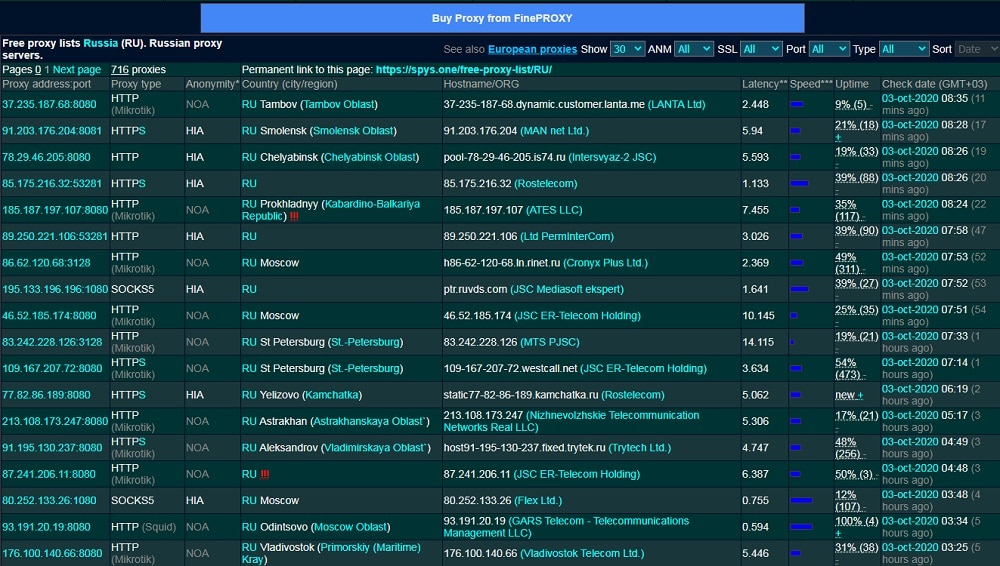
Task: Click the red warning marks after Kabardino-Balkariya Republic
Action: (x=294, y=216)
